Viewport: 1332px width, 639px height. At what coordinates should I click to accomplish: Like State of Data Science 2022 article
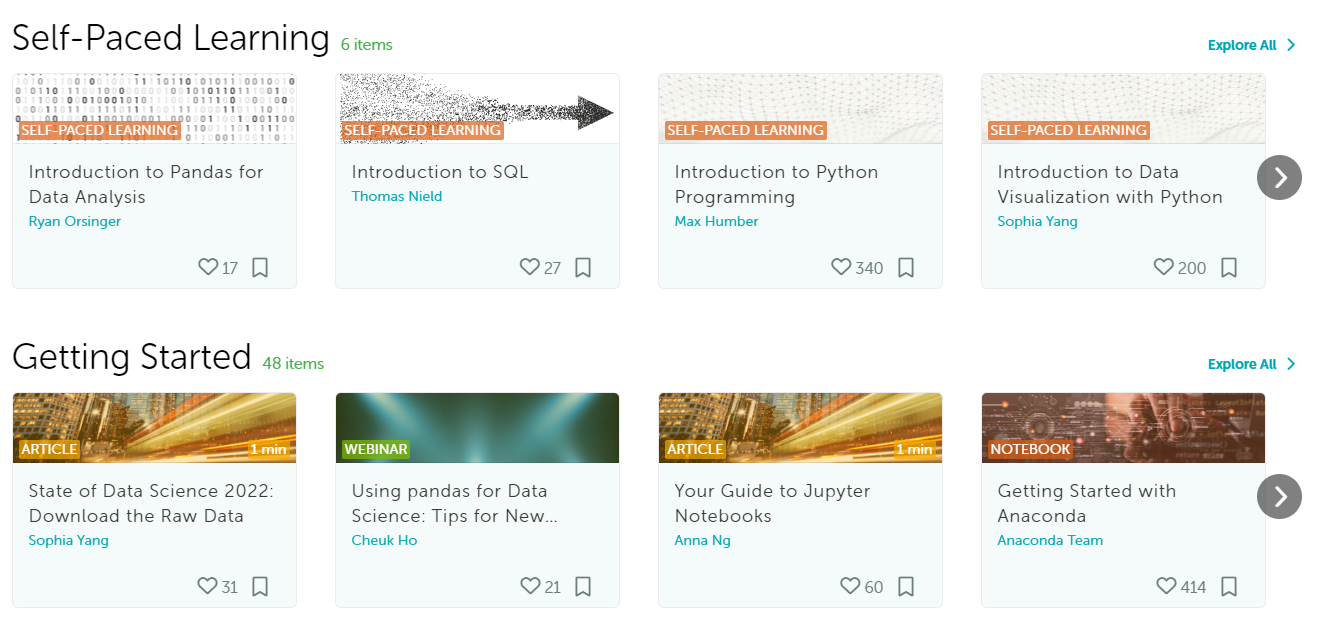[207, 586]
